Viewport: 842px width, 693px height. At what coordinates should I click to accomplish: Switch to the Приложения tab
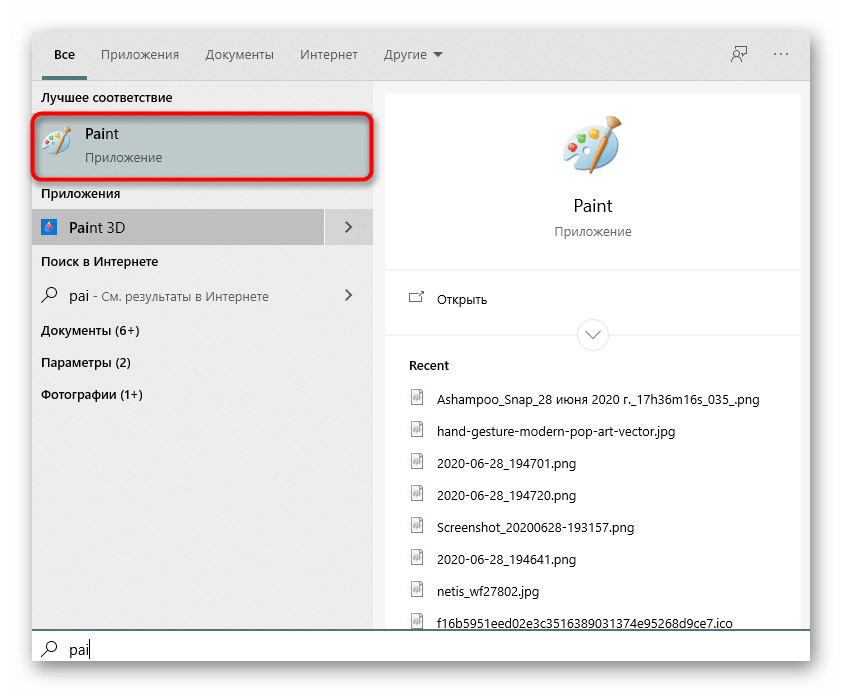(140, 55)
